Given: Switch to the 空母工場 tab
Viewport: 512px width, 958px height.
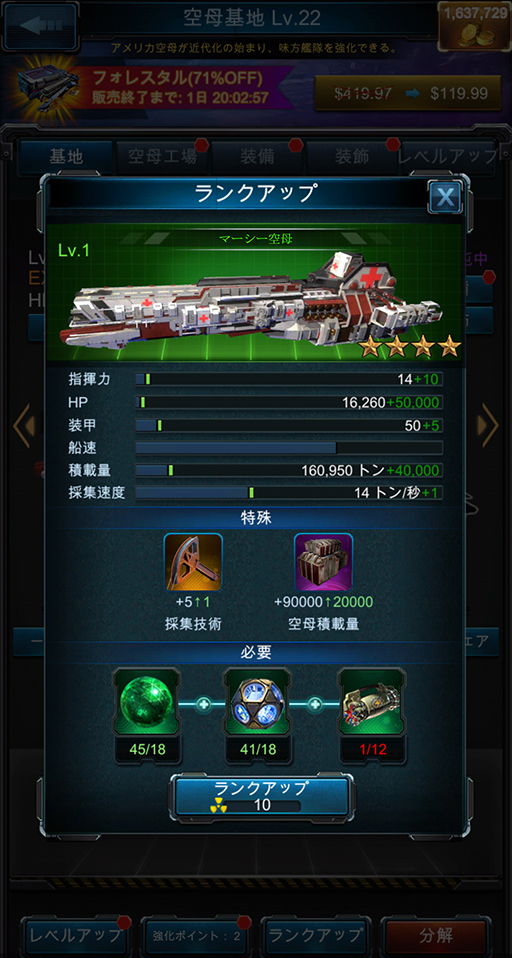Looking at the screenshot, I should (x=163, y=158).
